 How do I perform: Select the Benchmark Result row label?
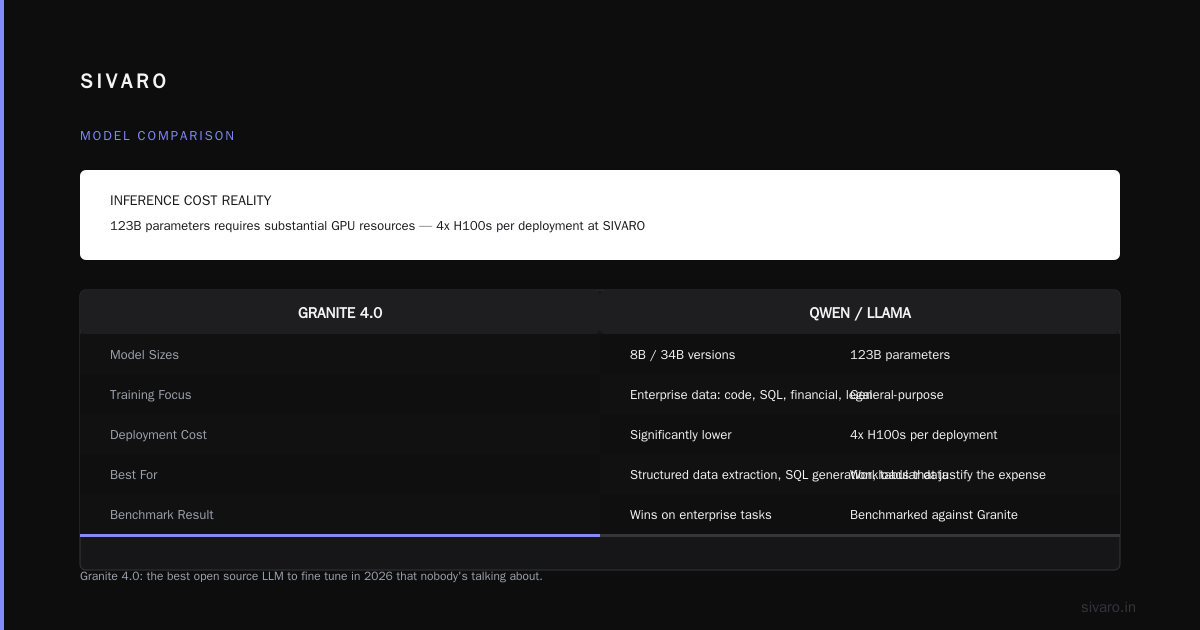[x=162, y=515]
